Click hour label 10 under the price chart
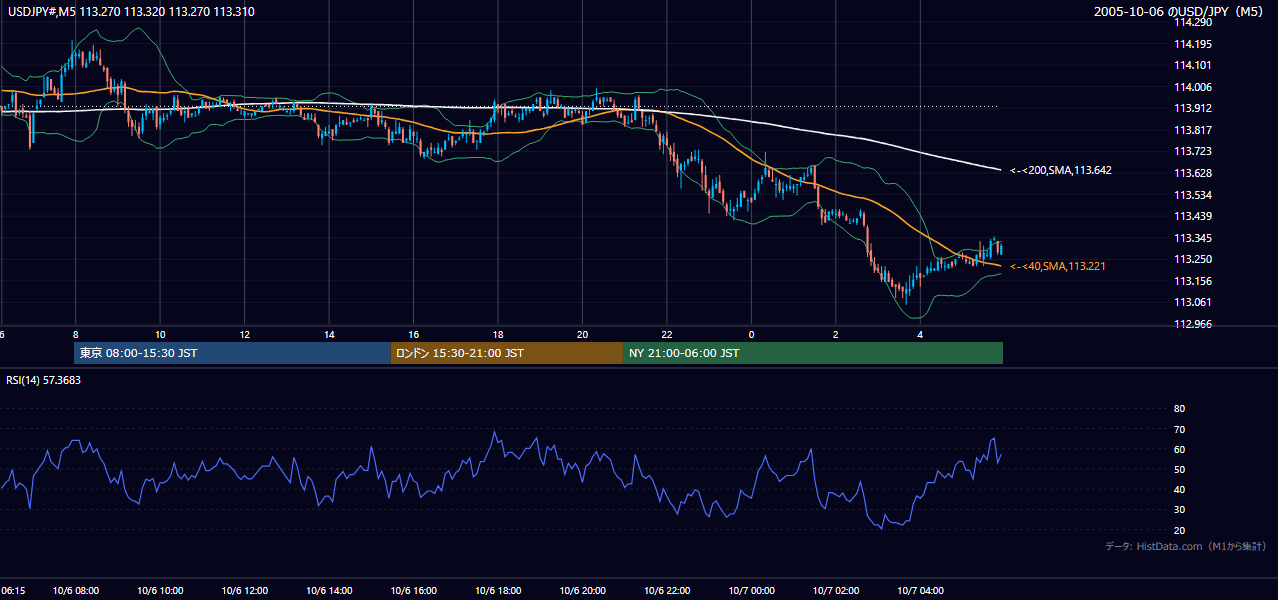 point(160,334)
